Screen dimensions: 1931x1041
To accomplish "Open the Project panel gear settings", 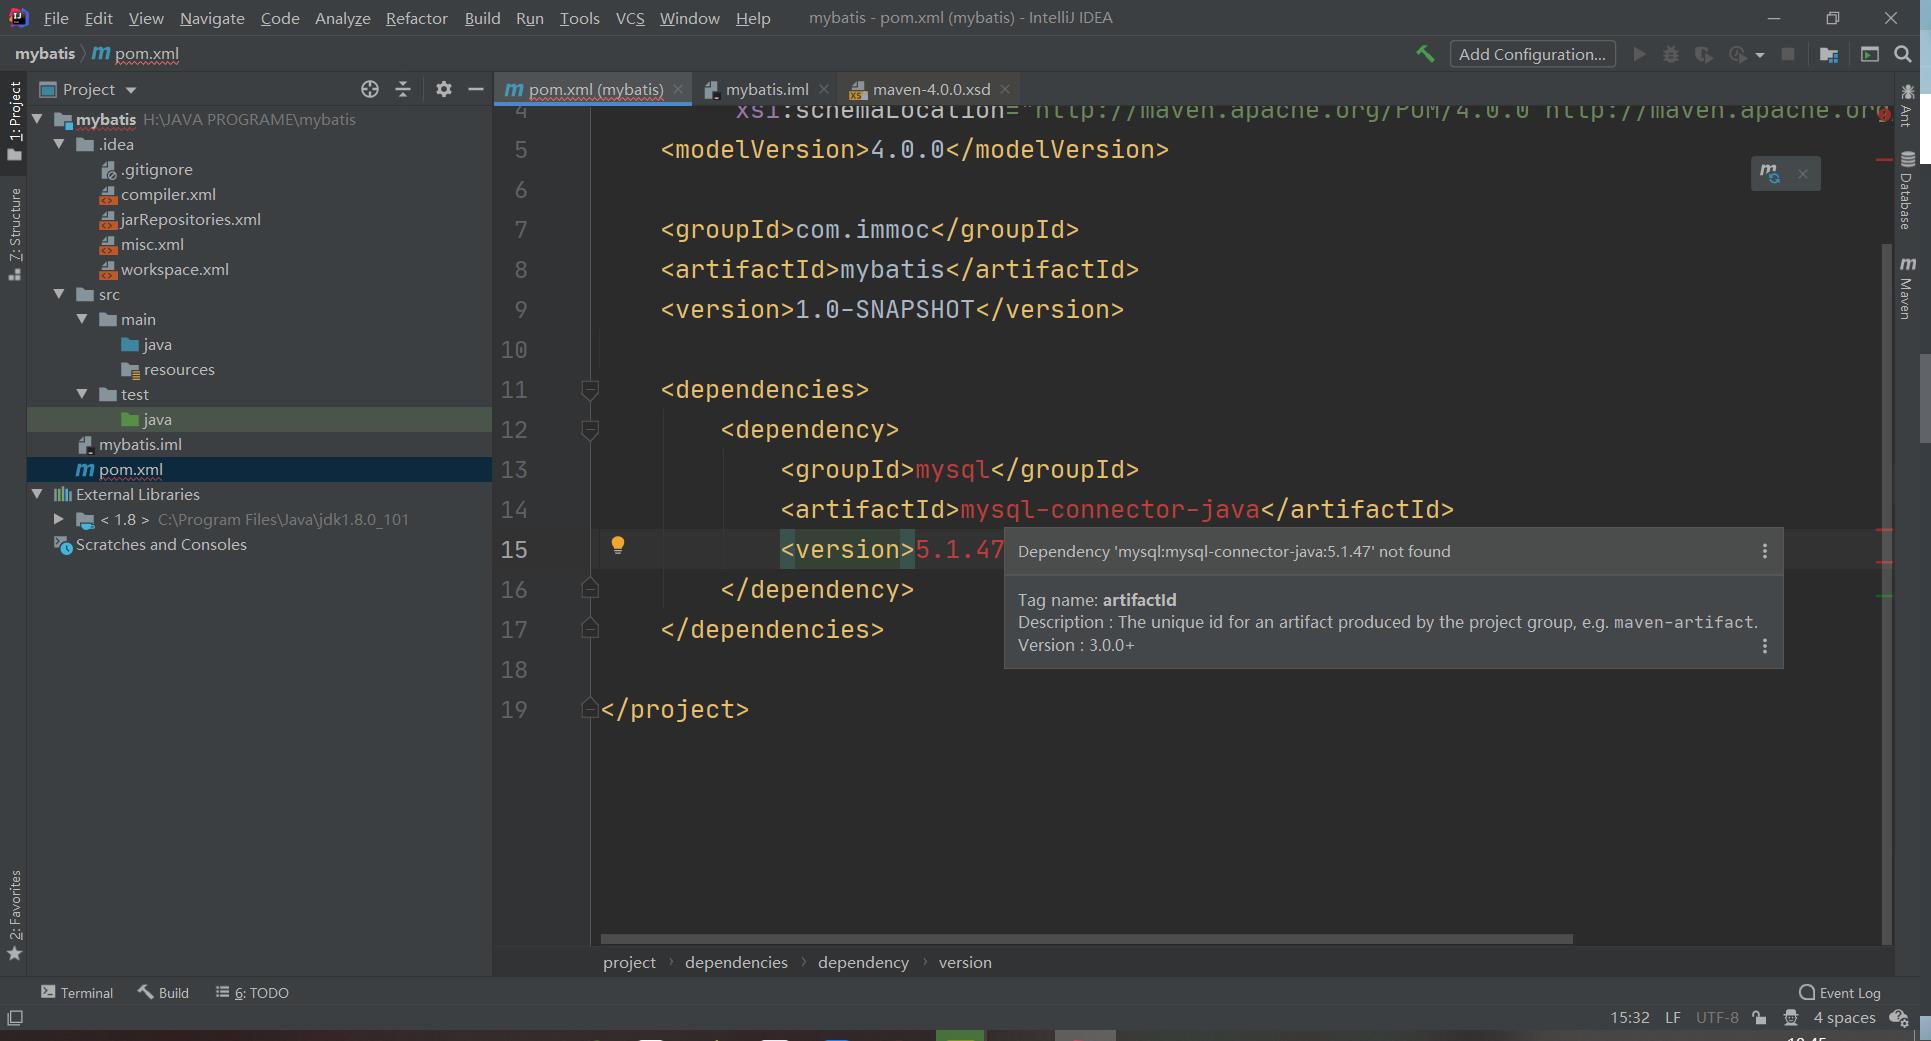I will (x=444, y=89).
